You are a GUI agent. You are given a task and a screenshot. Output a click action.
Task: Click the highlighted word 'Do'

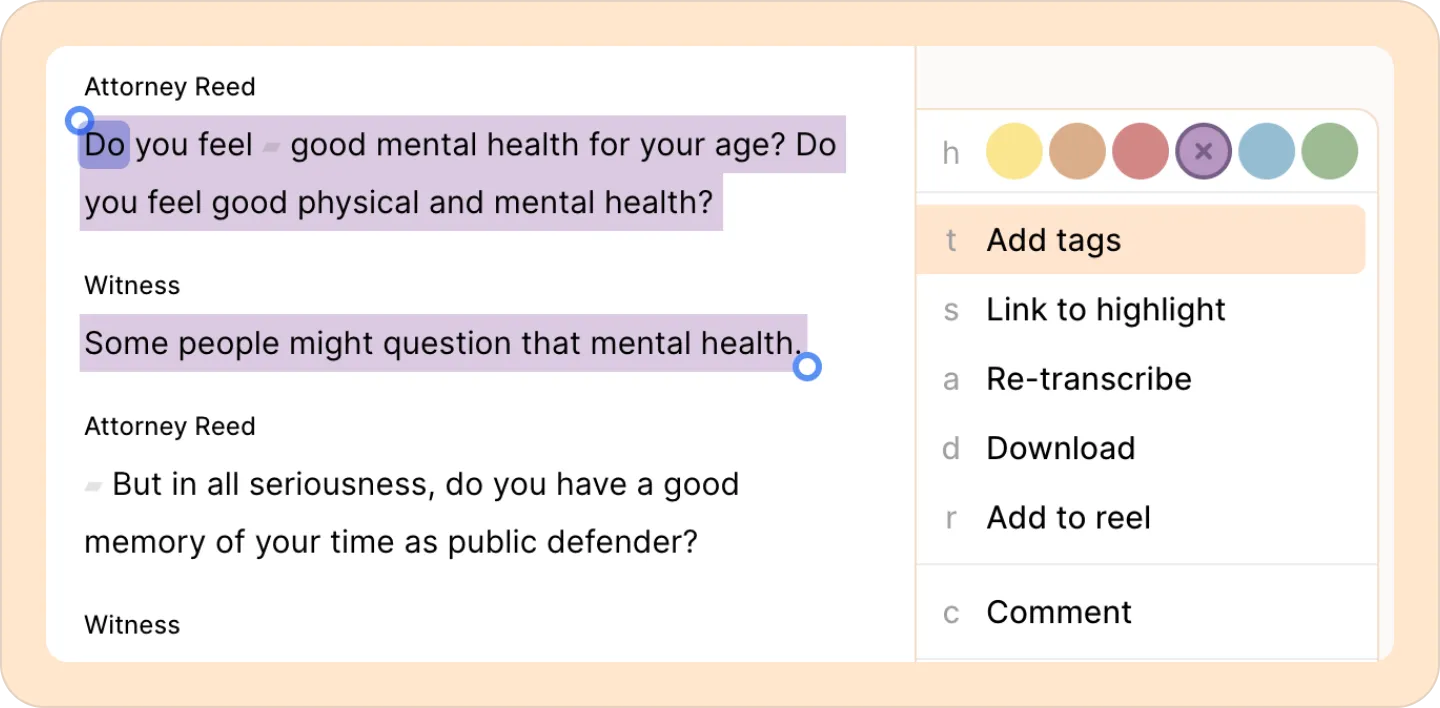coord(104,145)
